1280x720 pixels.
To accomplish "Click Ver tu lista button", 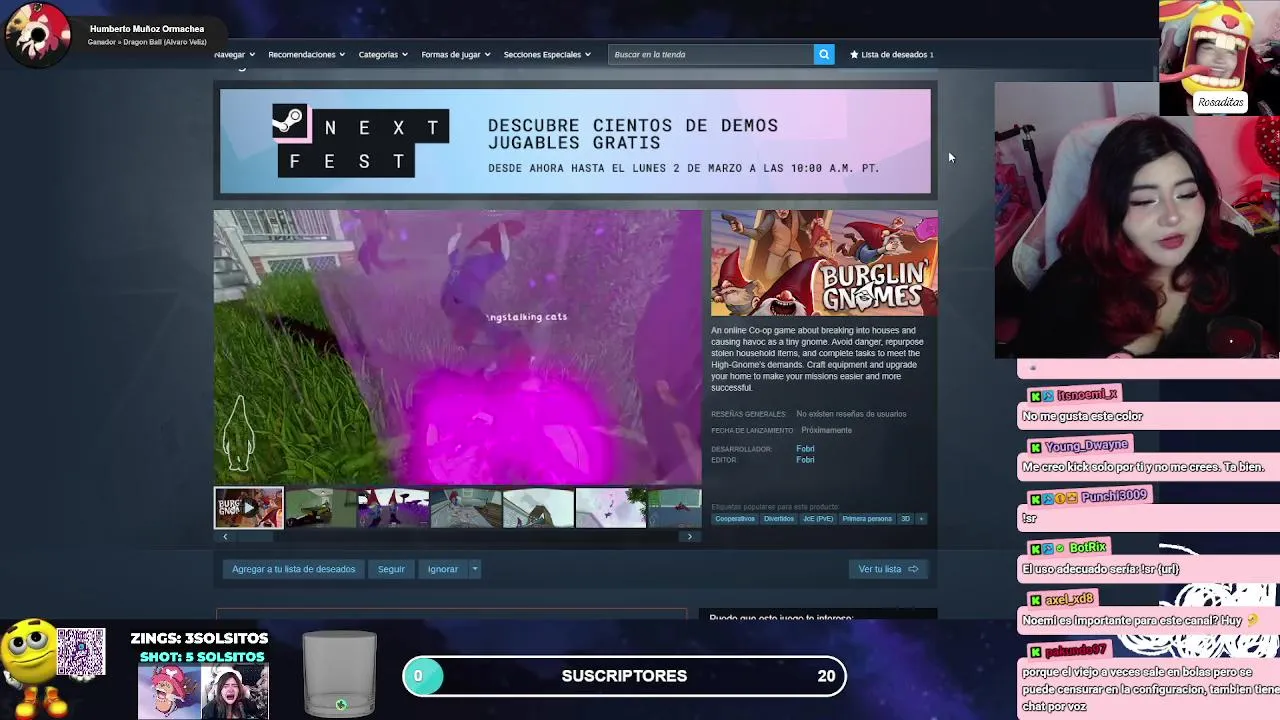I will coord(888,569).
